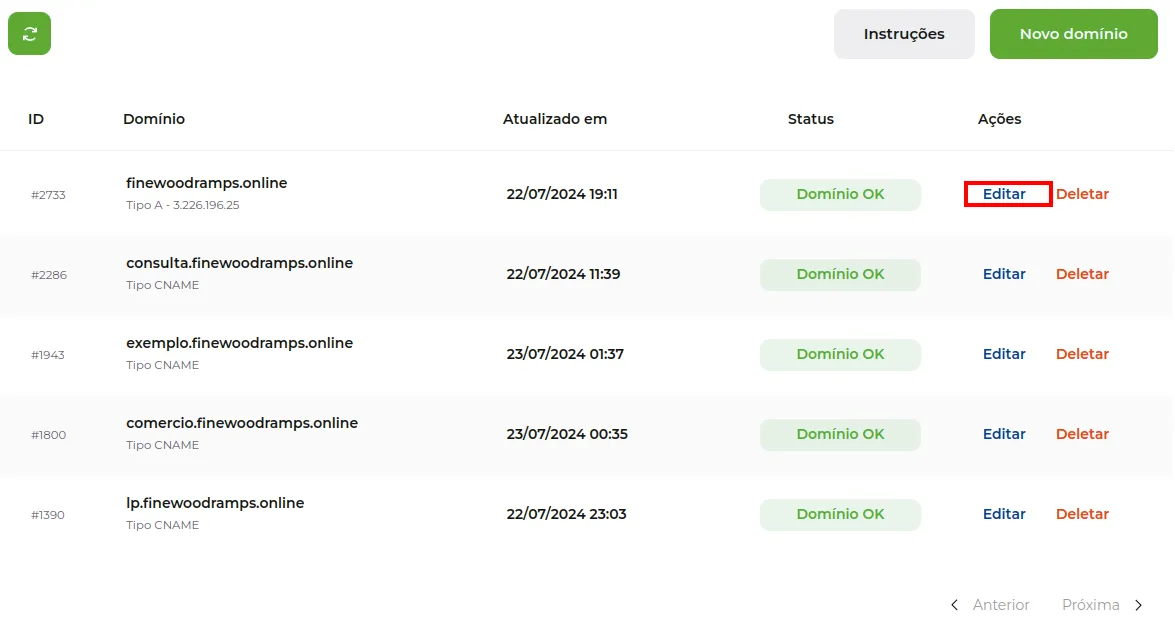Select ID #2286 cell
The width and height of the screenshot is (1175, 644).
coord(49,275)
